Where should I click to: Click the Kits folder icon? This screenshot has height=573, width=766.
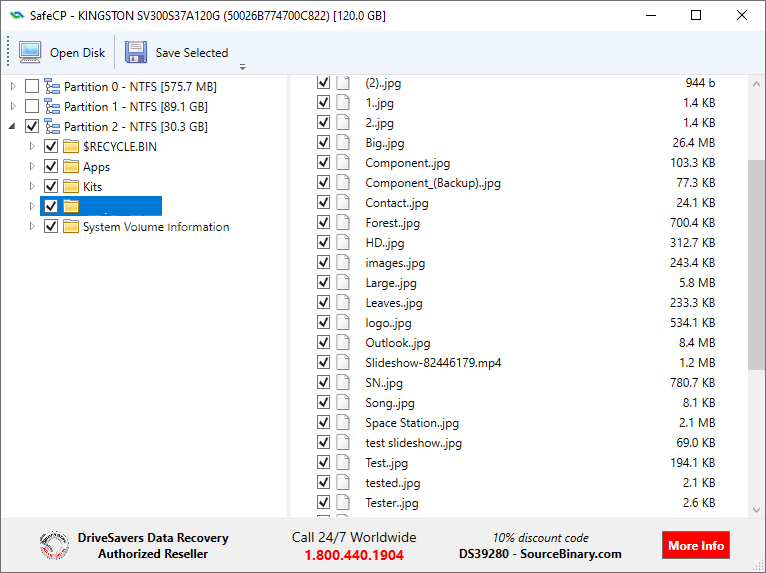(x=71, y=187)
